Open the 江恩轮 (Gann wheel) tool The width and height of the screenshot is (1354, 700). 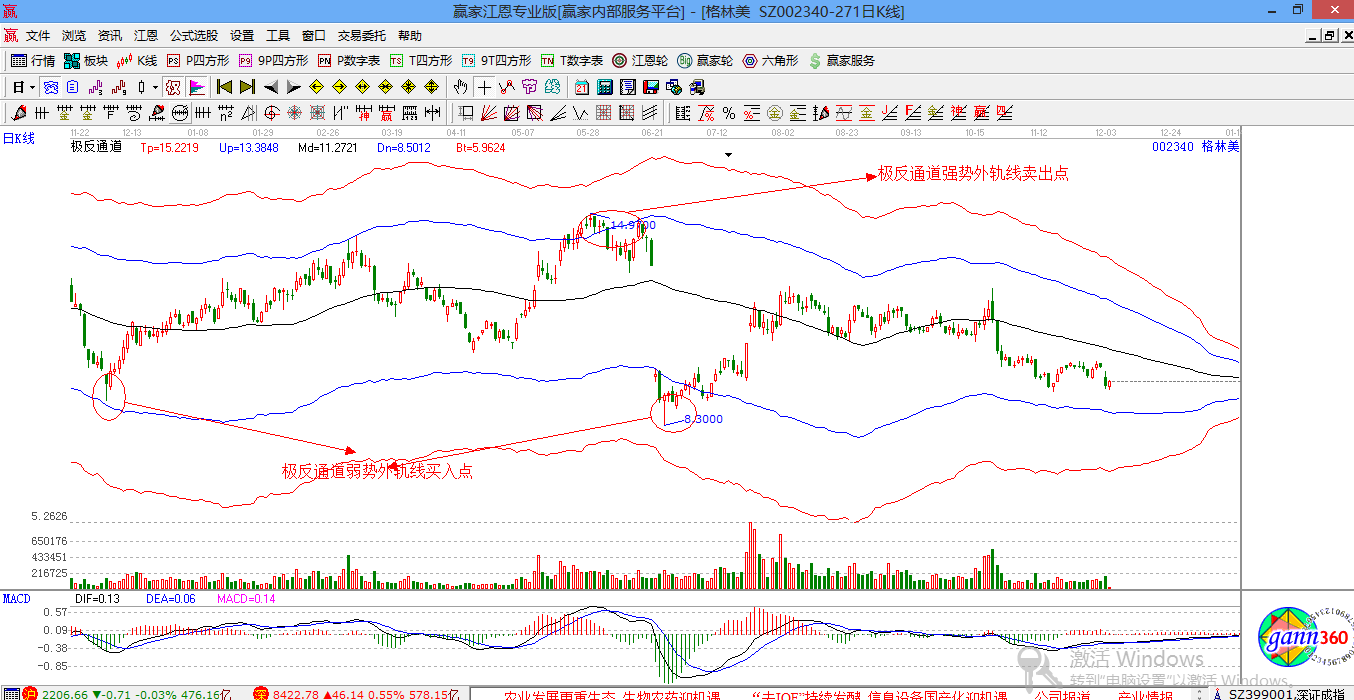[x=640, y=61]
